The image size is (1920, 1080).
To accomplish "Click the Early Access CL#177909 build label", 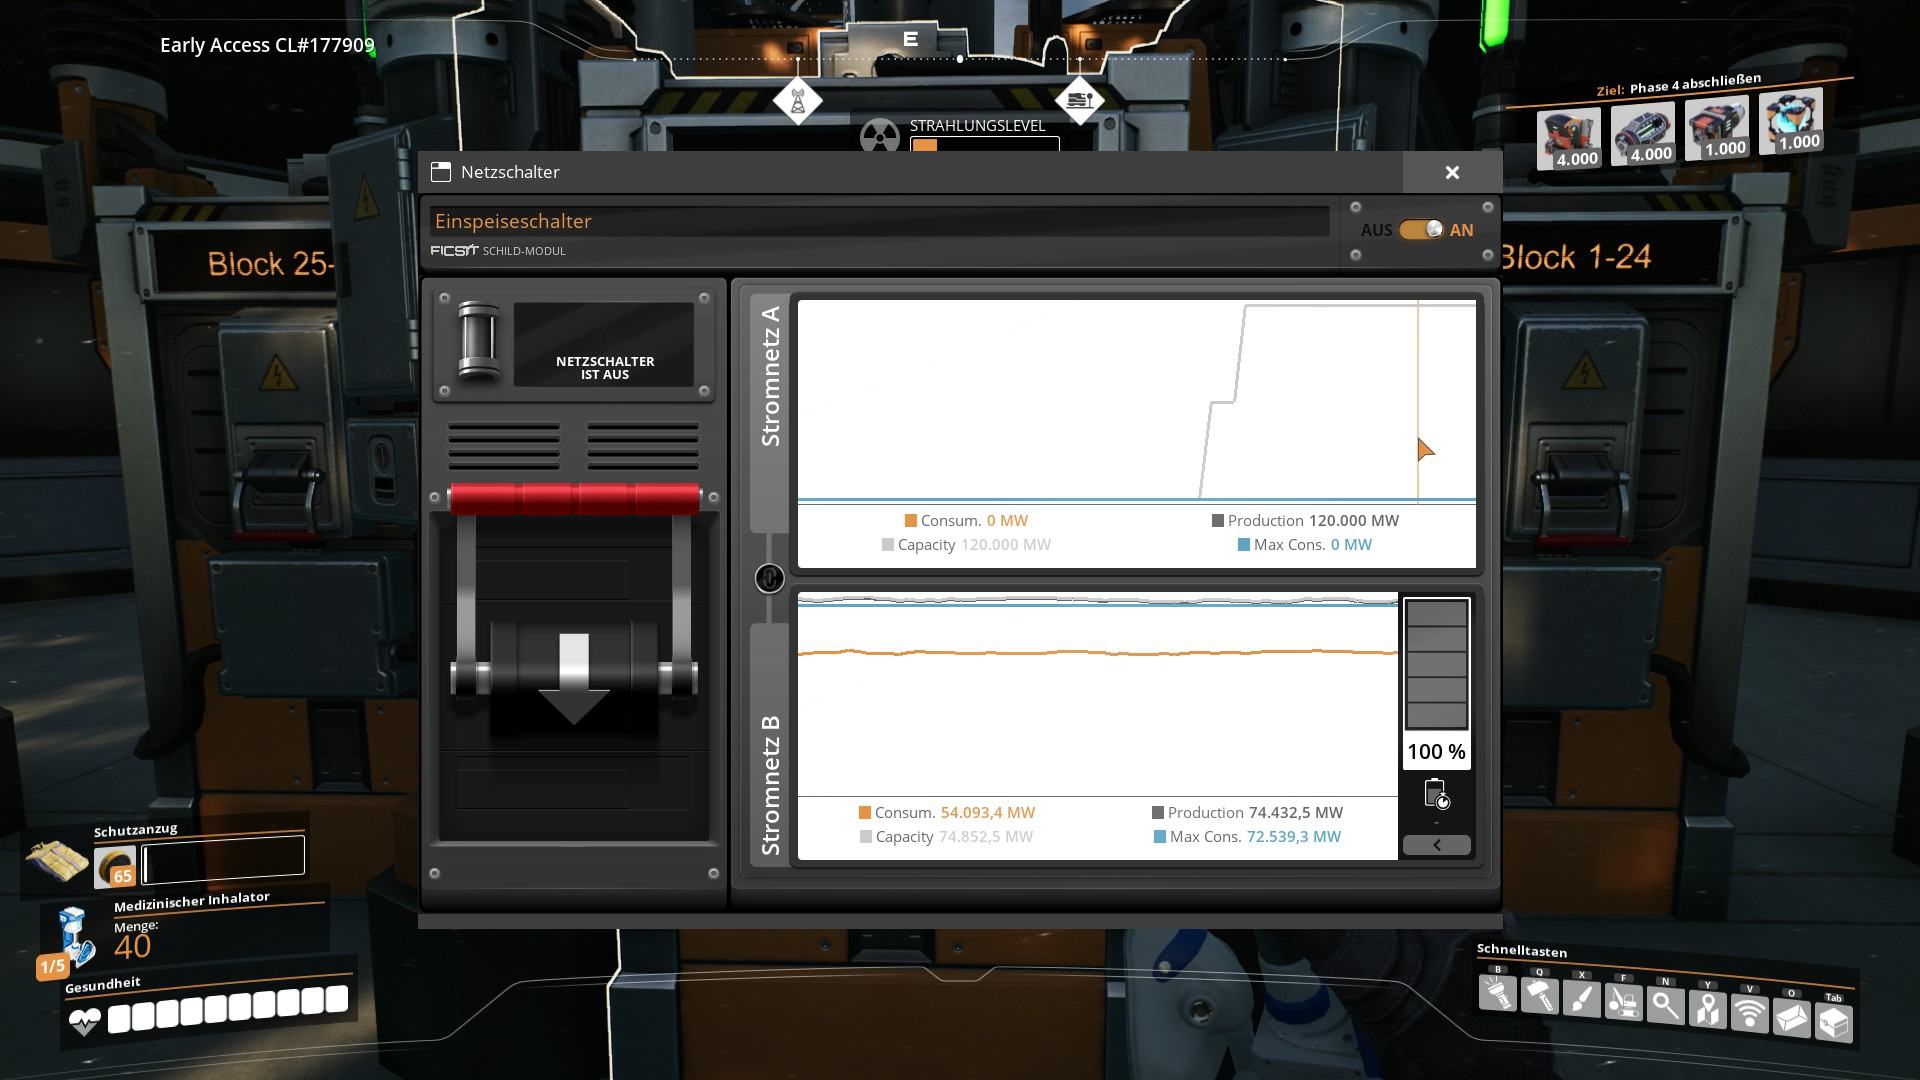I will 267,45.
